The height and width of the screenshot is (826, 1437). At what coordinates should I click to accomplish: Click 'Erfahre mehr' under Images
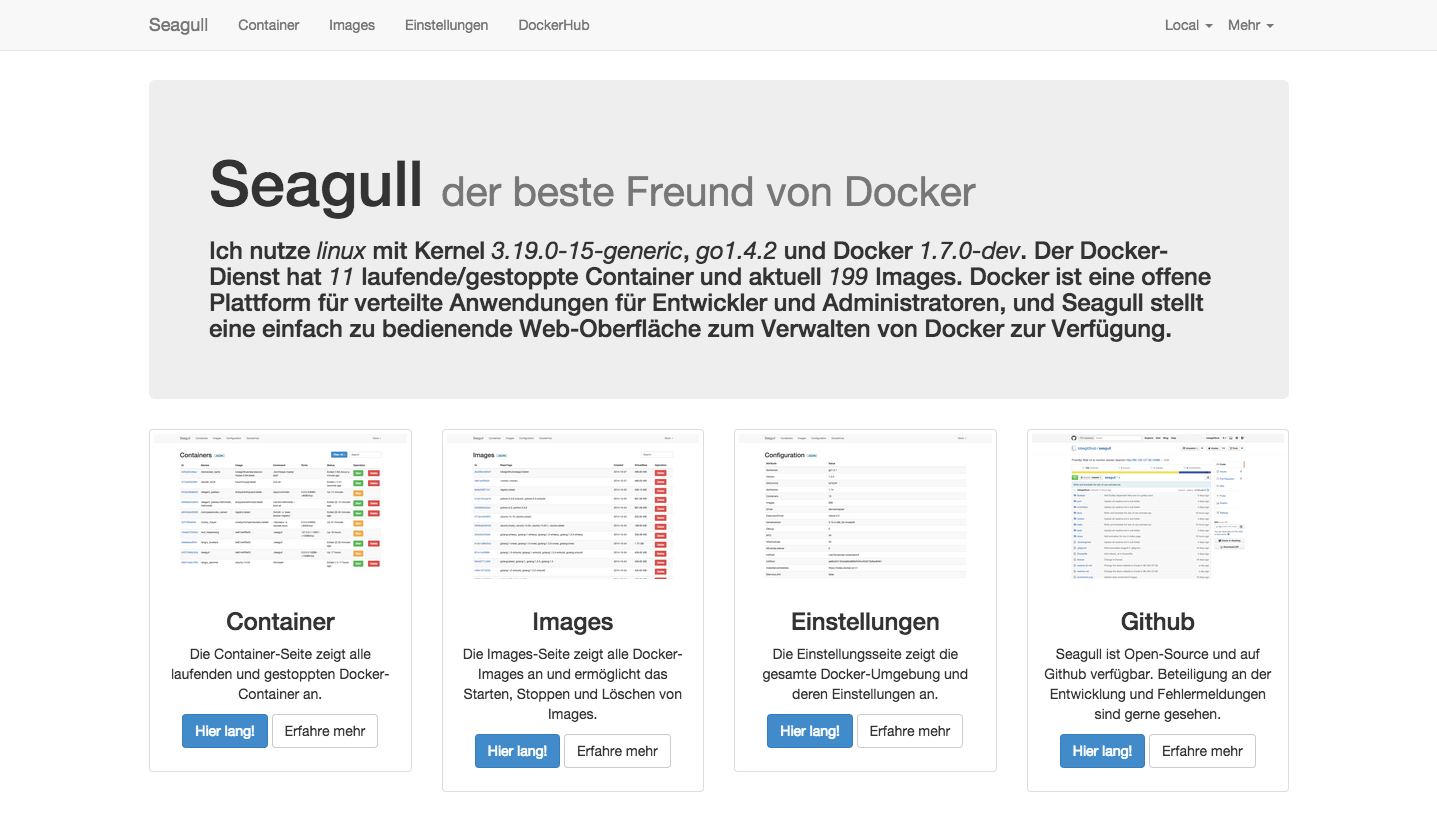point(617,751)
